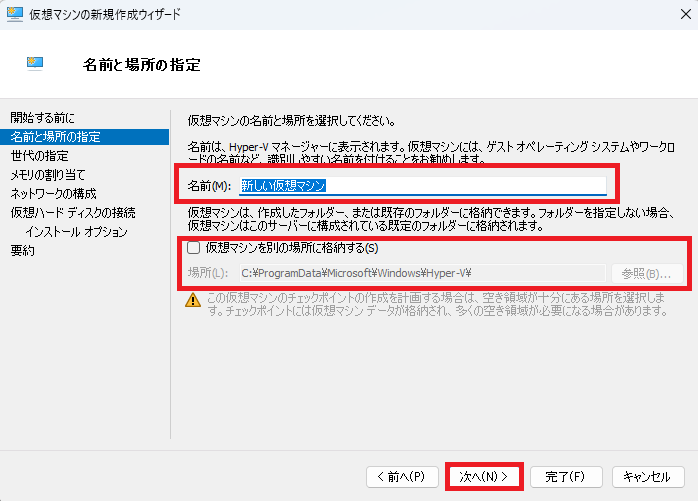This screenshot has height=501, width=698.
Task: Click the heading 名前と場所の指定
Action: [142, 65]
